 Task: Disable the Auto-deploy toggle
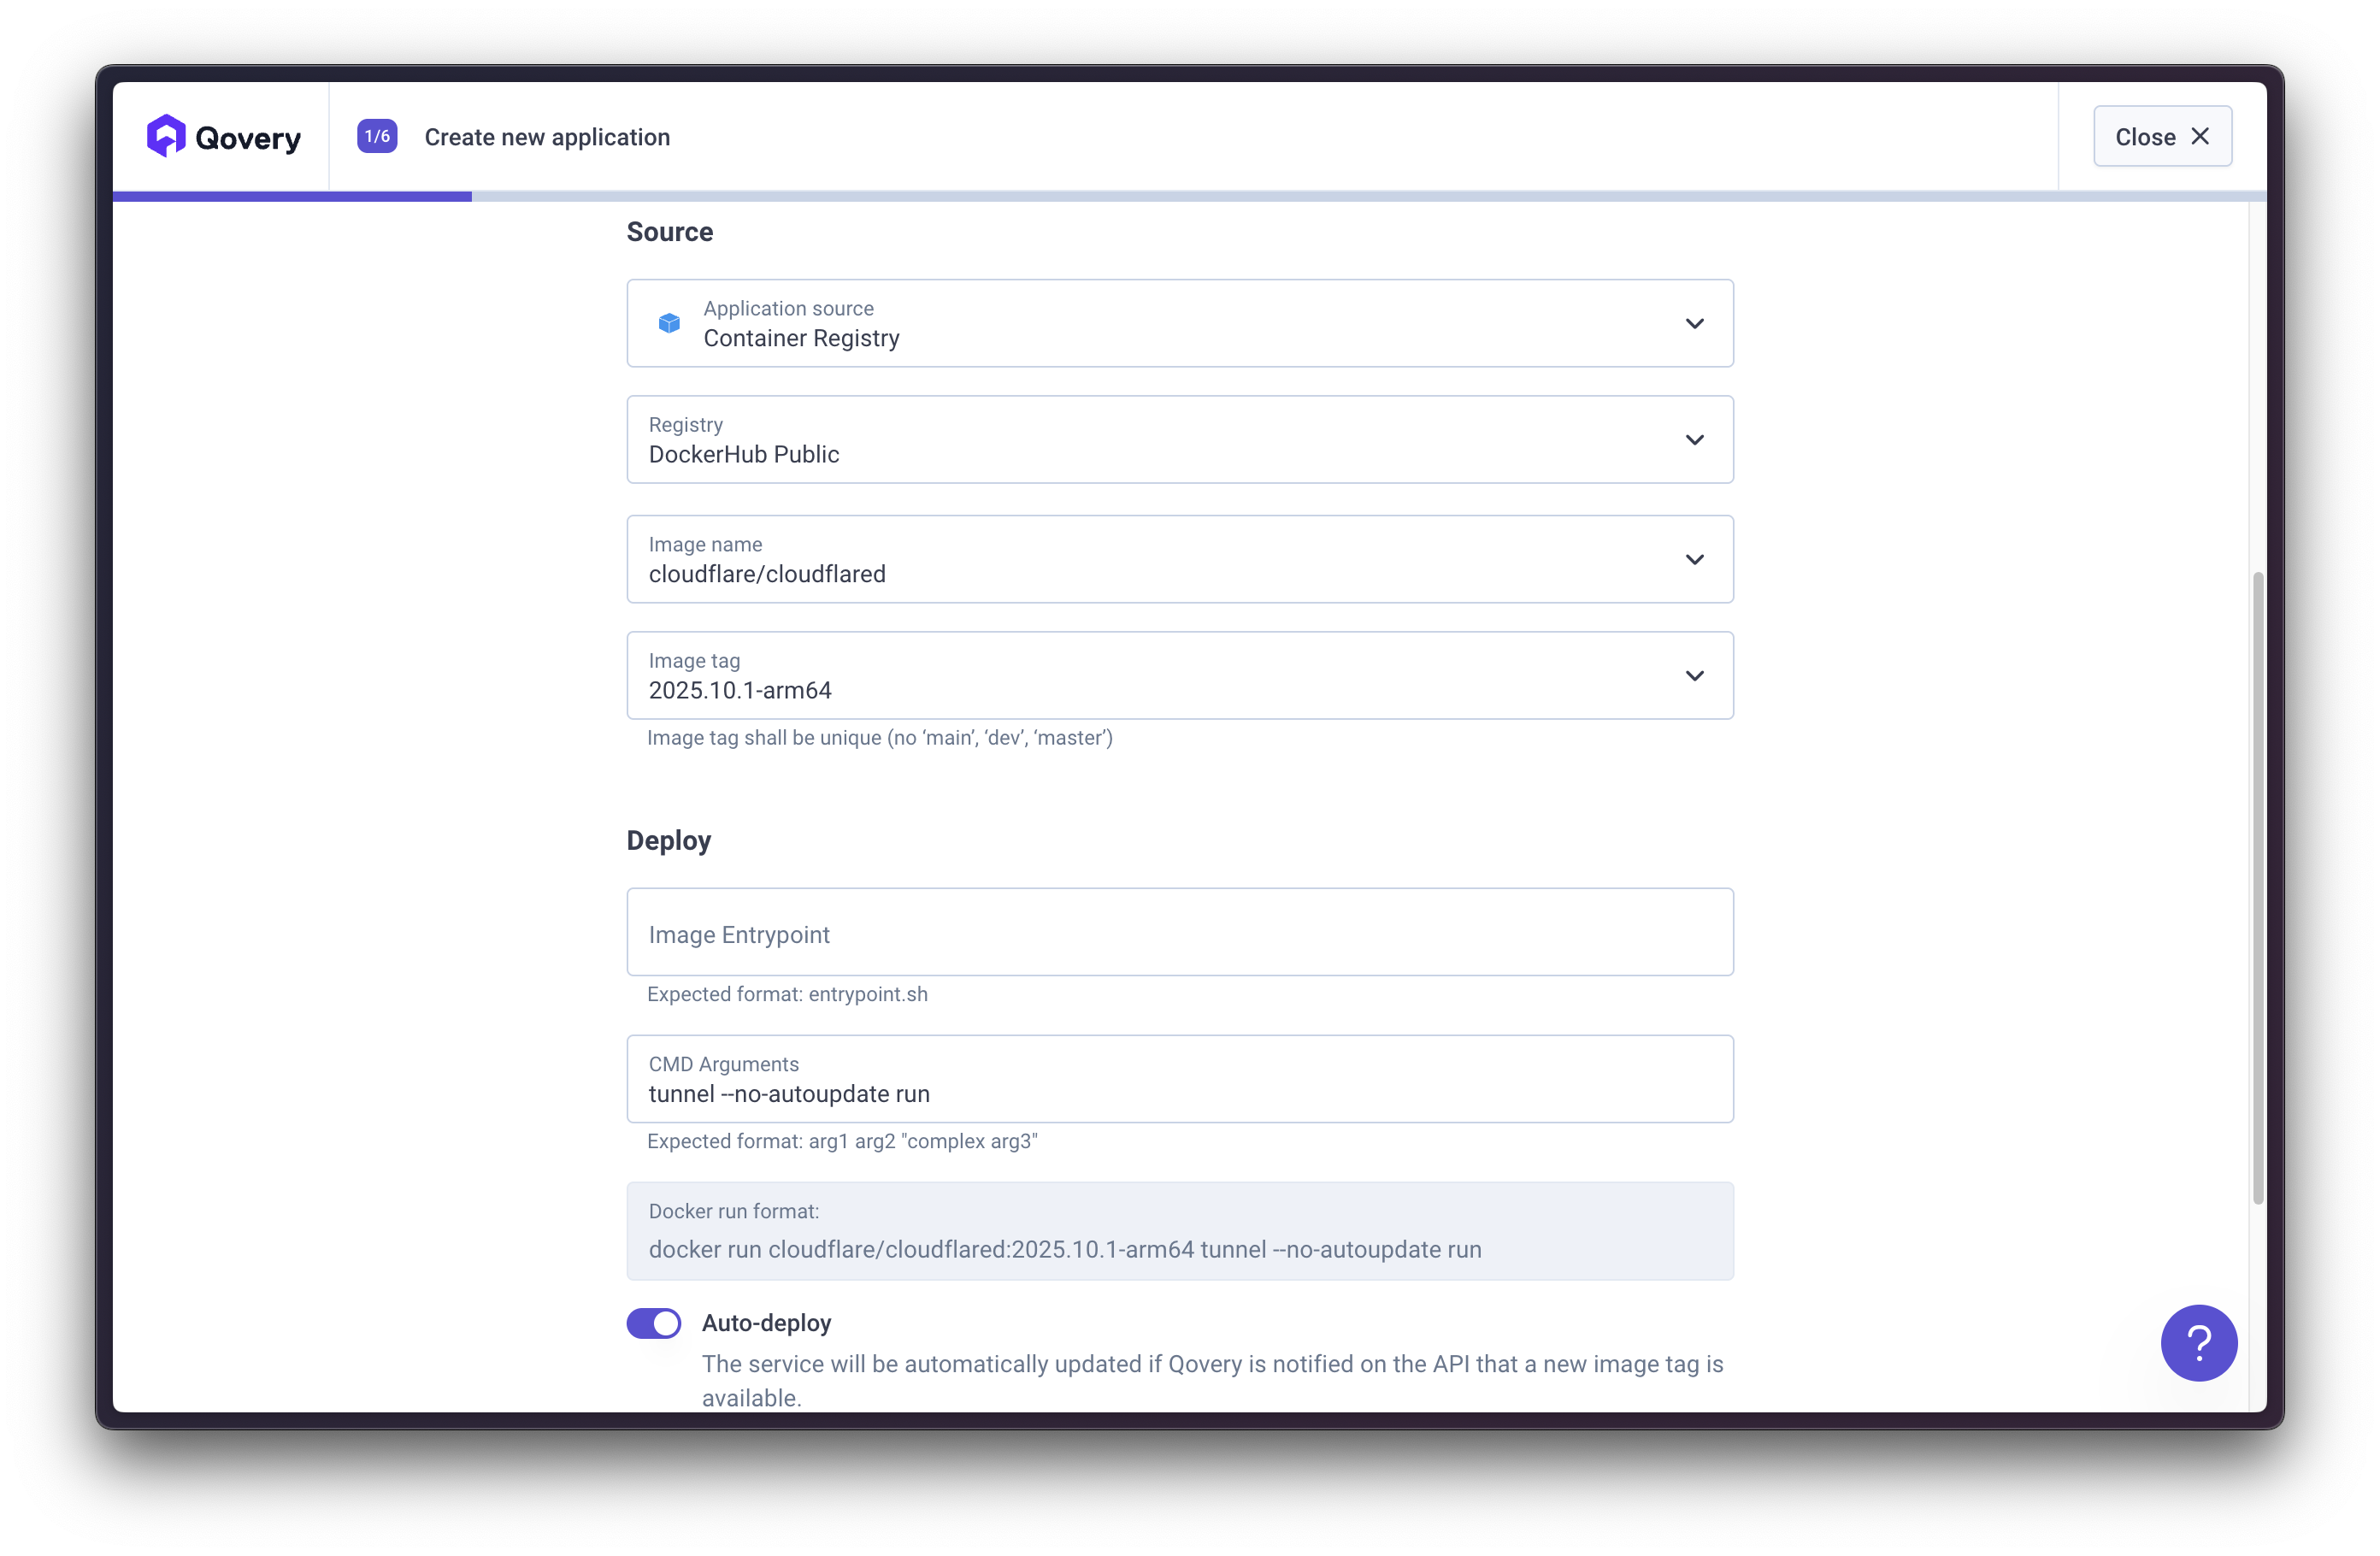coord(654,1323)
